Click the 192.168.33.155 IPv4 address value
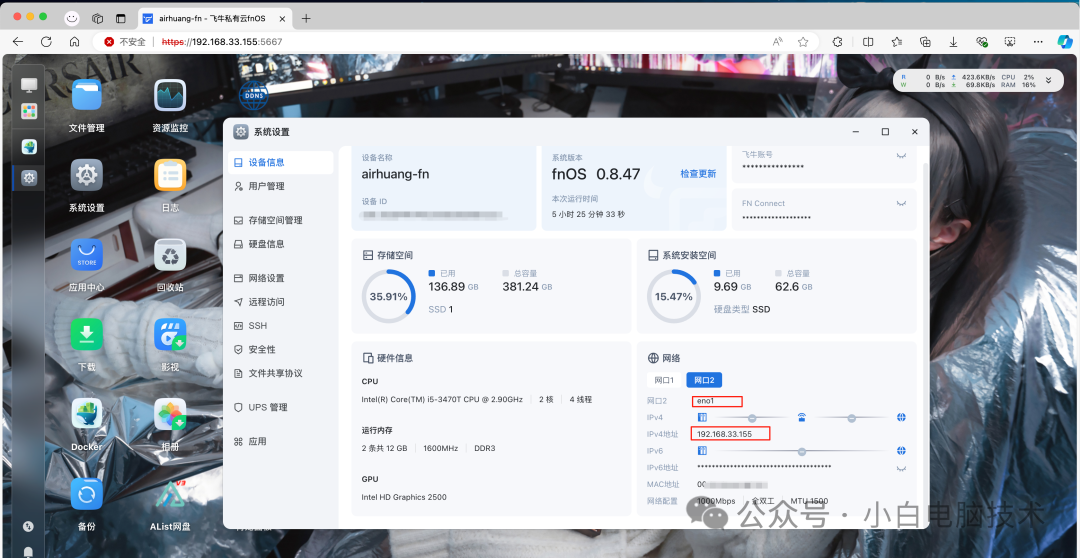The width and height of the screenshot is (1080, 558). point(724,434)
